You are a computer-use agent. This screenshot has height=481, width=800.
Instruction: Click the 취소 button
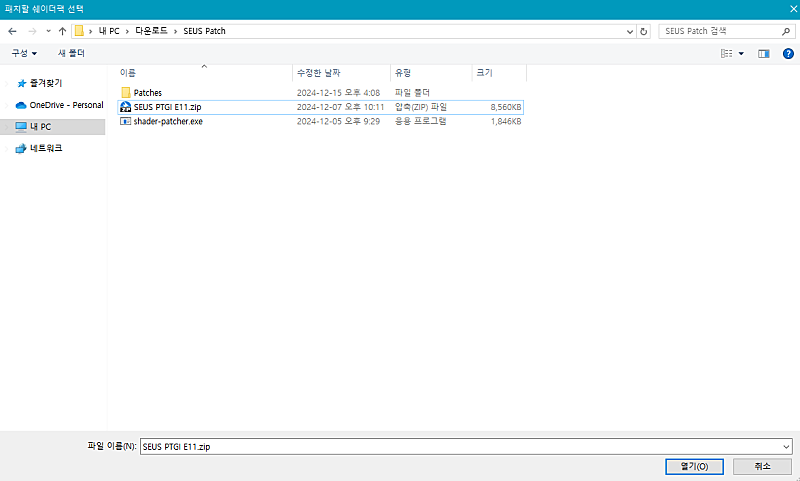point(762,466)
